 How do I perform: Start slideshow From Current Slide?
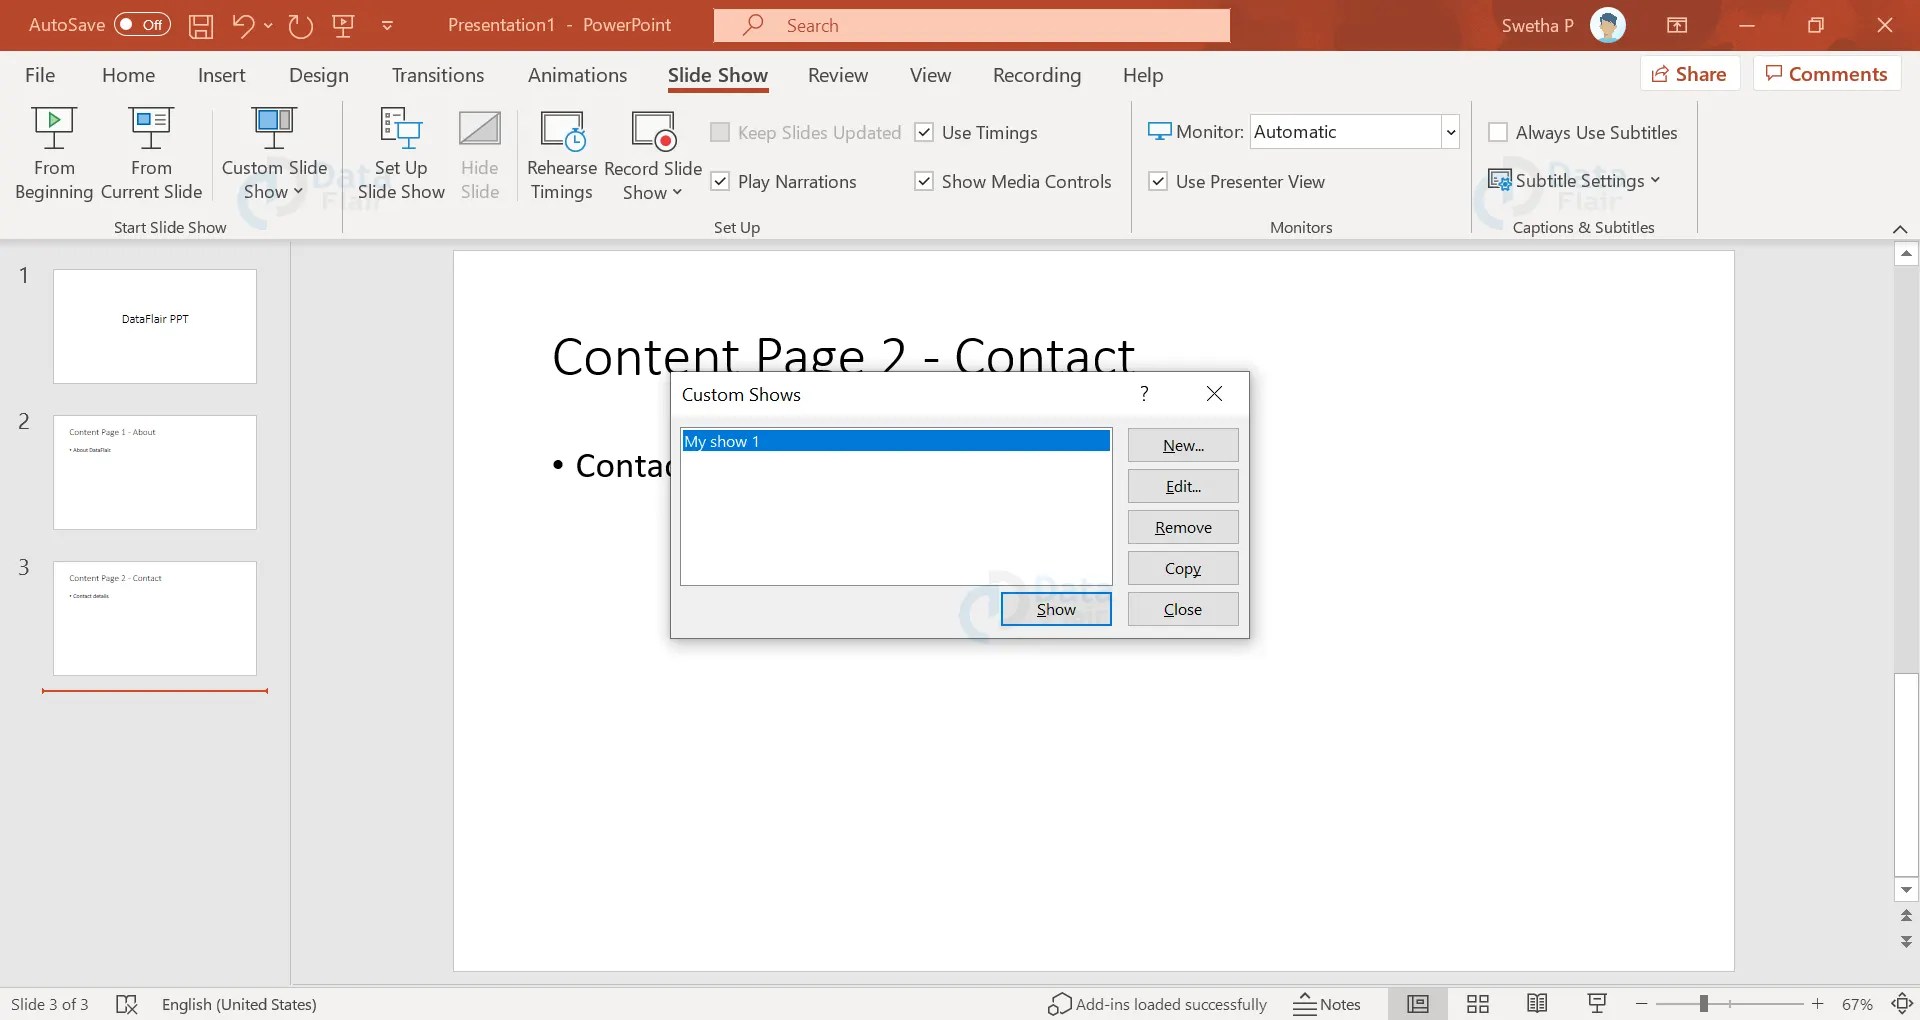150,152
